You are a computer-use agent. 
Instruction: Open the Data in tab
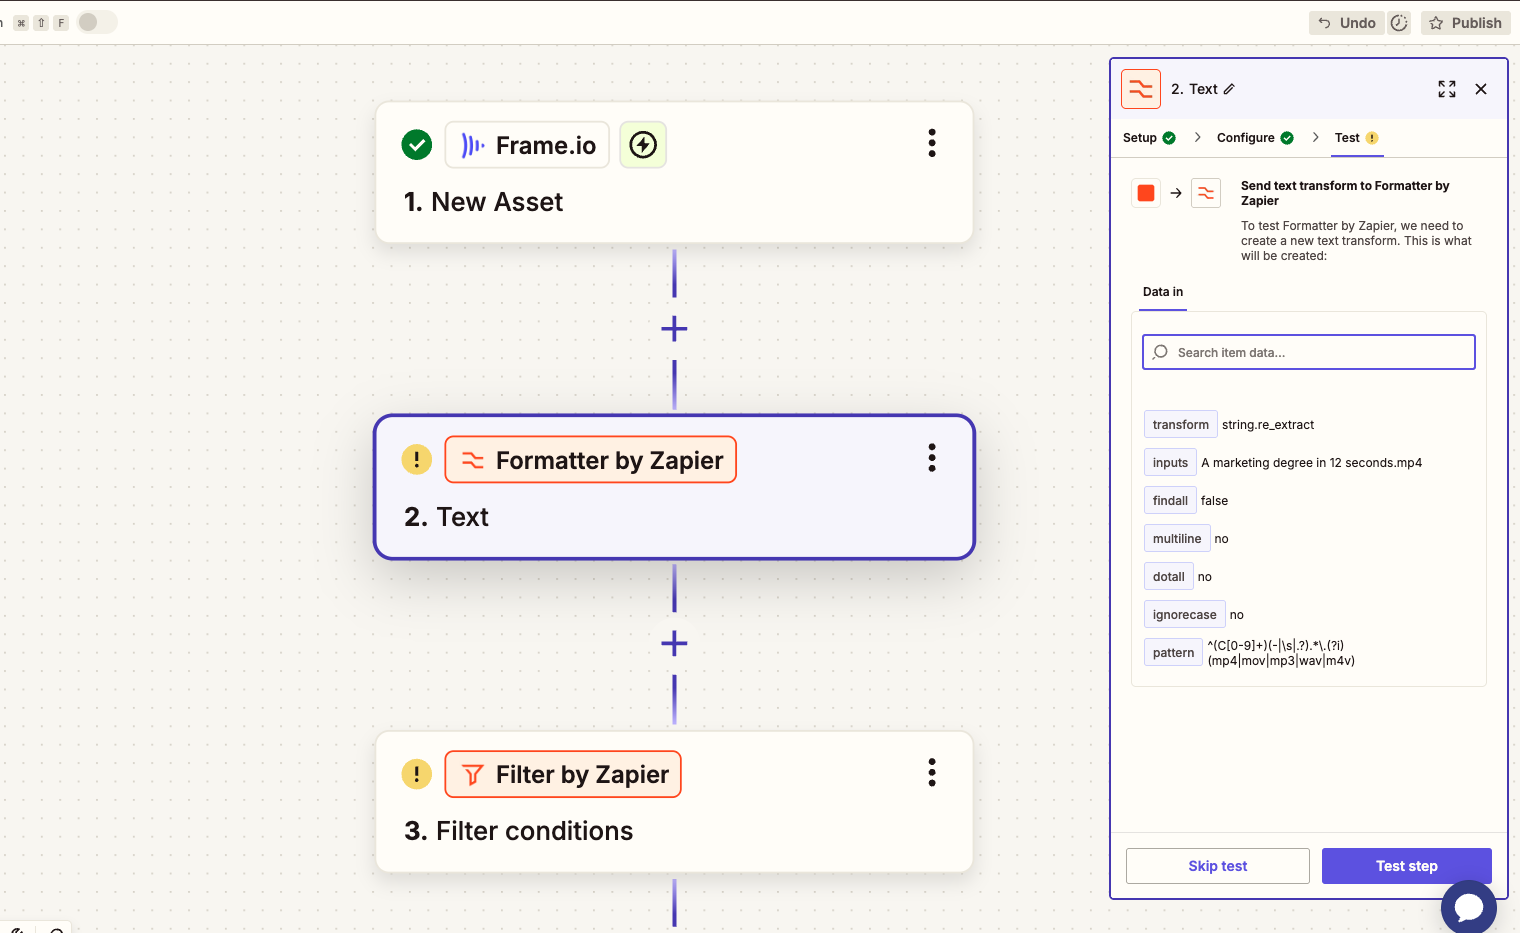(1163, 292)
